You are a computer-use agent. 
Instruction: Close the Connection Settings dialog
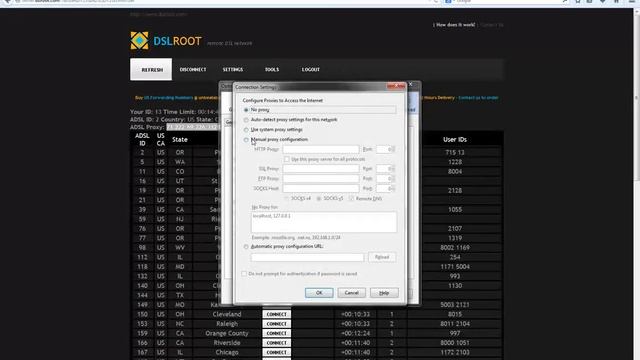pos(396,86)
